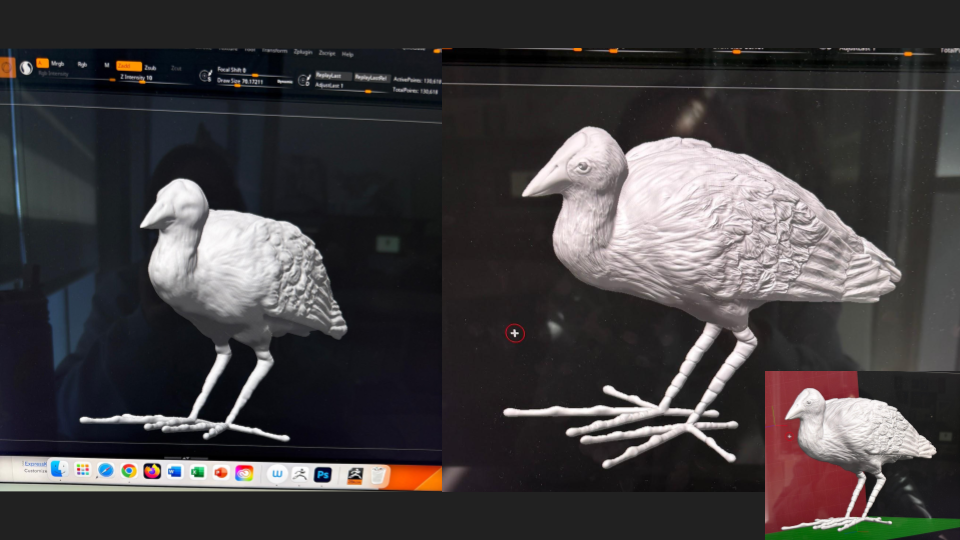Toggle the A button next to Mrgb

[x=42, y=63]
